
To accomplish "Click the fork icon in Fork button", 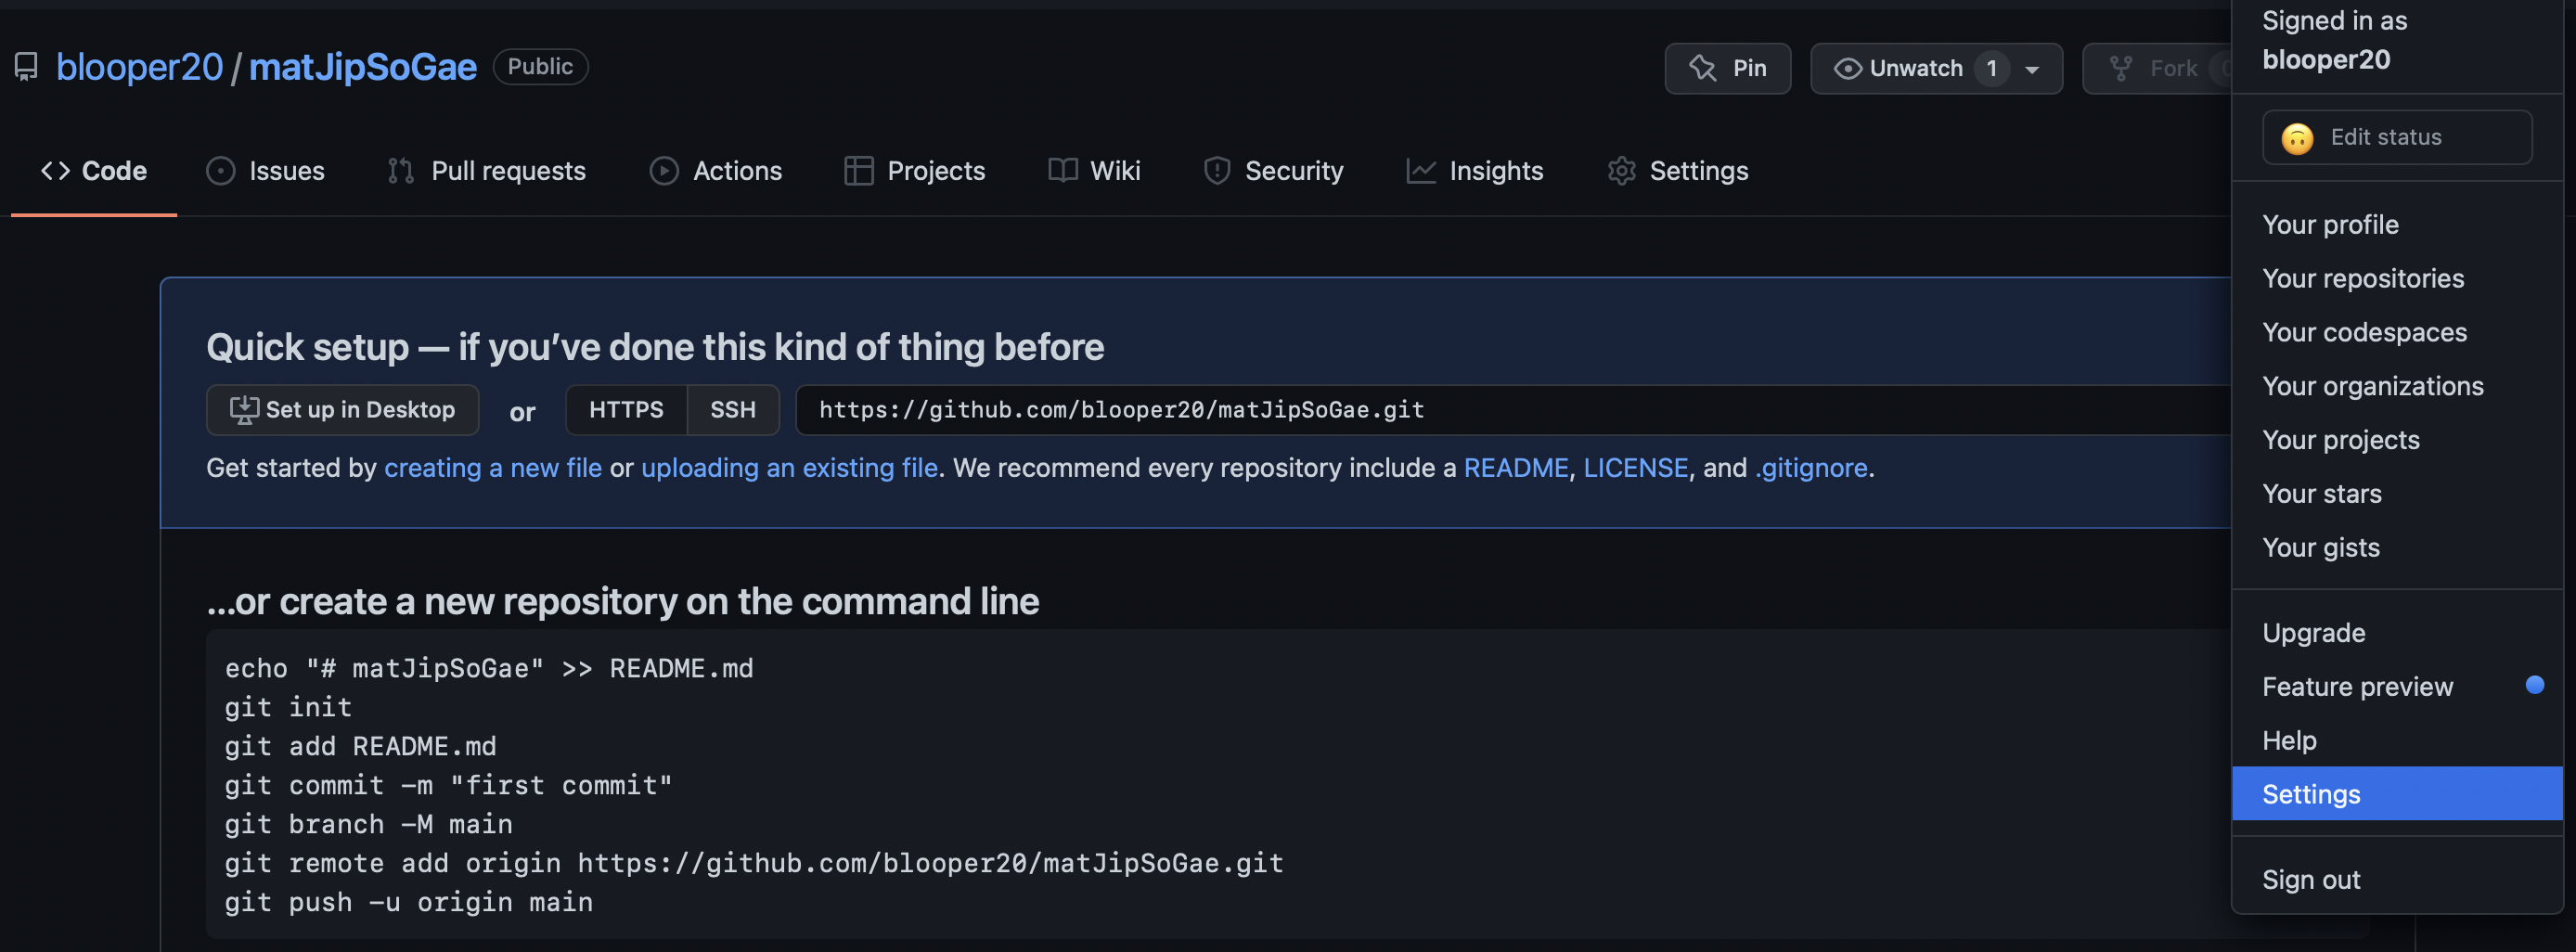I will 2120,68.
